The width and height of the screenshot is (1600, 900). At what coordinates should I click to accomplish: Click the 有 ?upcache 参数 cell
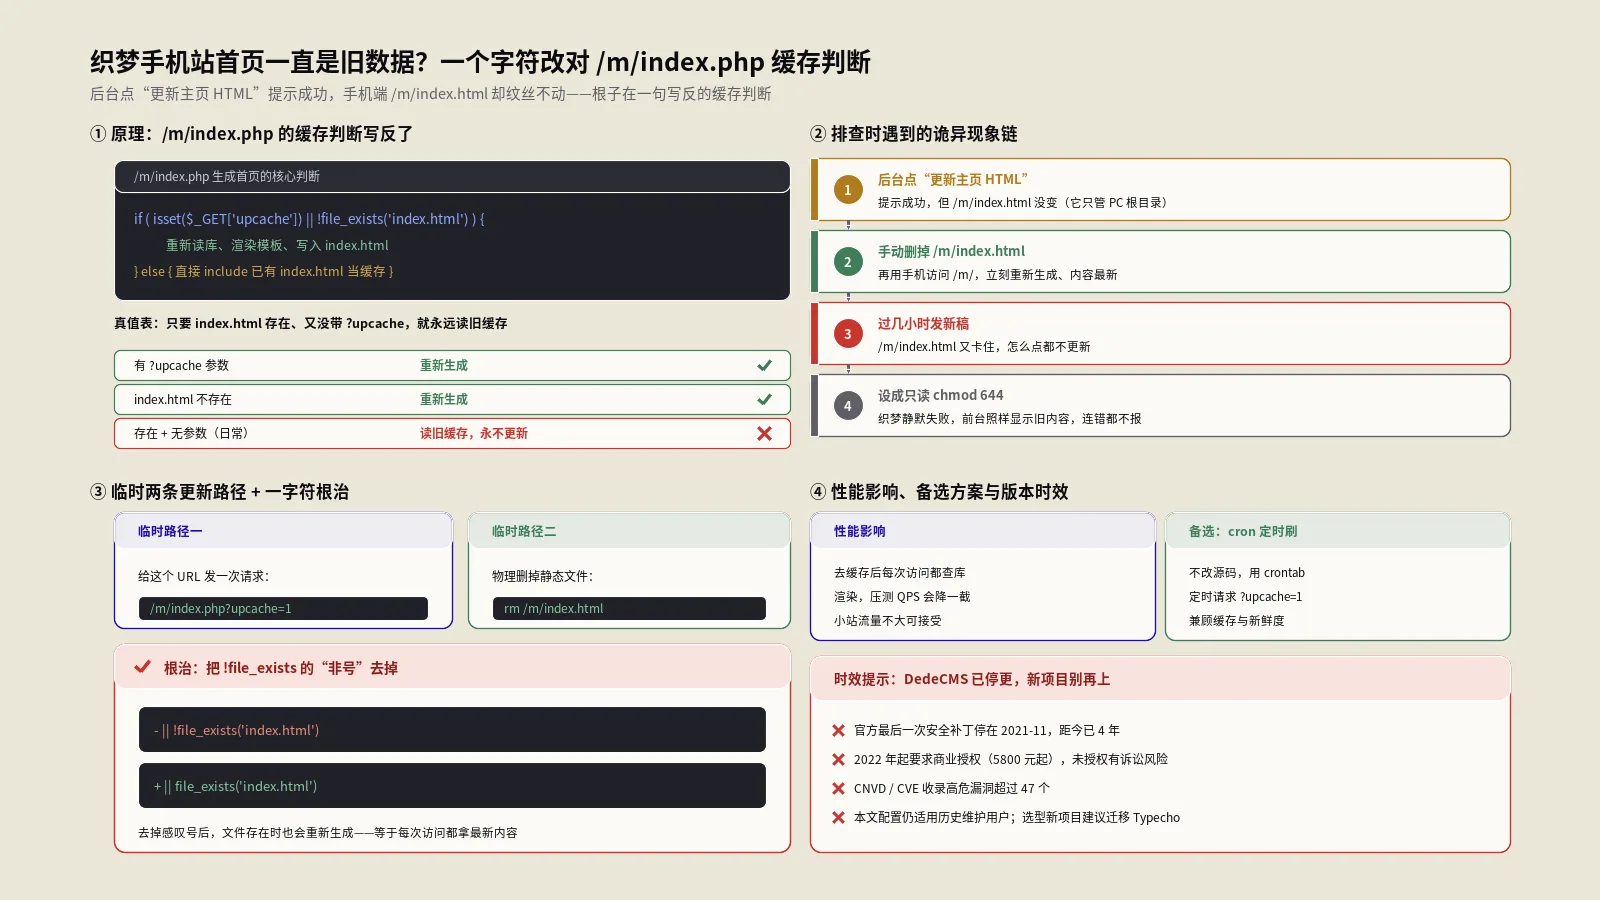[181, 365]
